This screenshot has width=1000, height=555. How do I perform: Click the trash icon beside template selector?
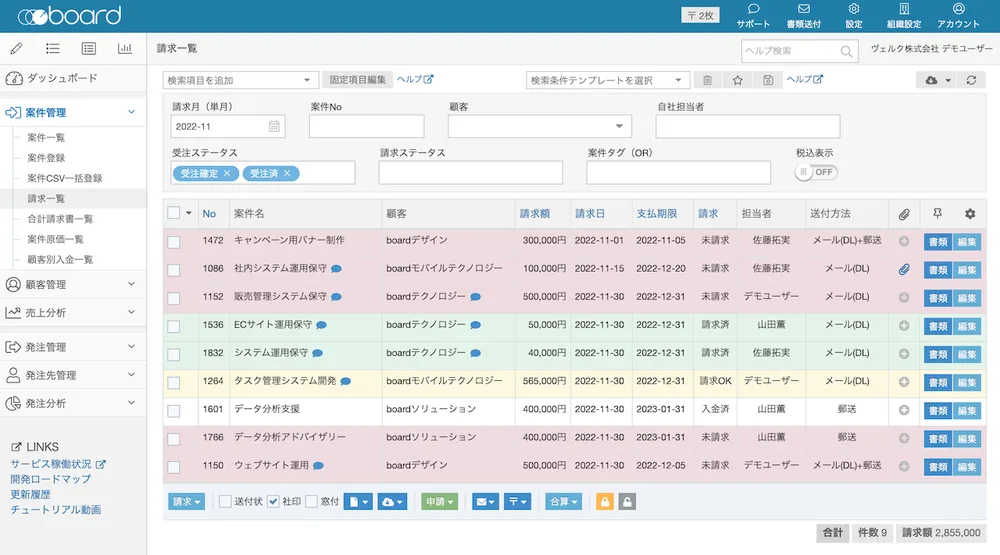click(707, 80)
